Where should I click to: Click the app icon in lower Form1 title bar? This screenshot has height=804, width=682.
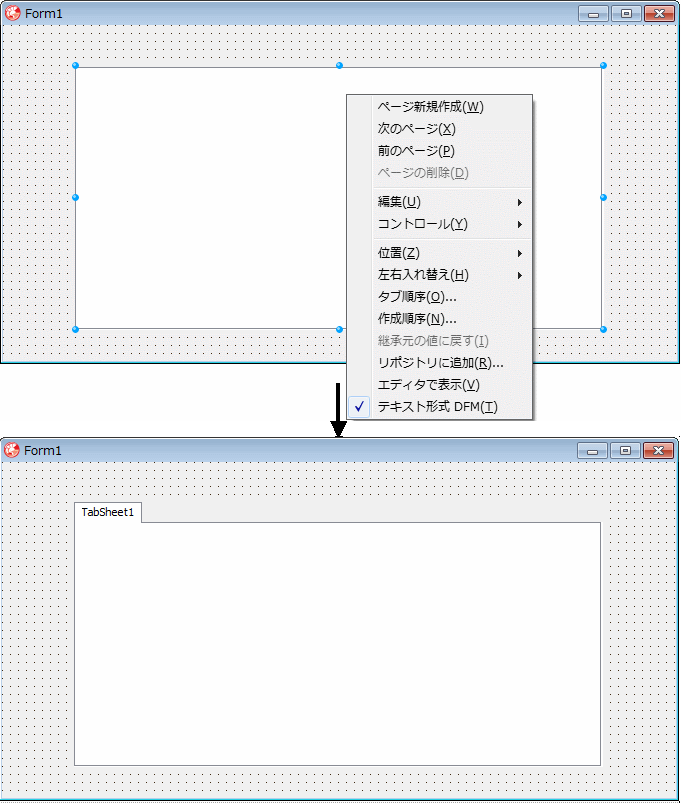pos(12,450)
